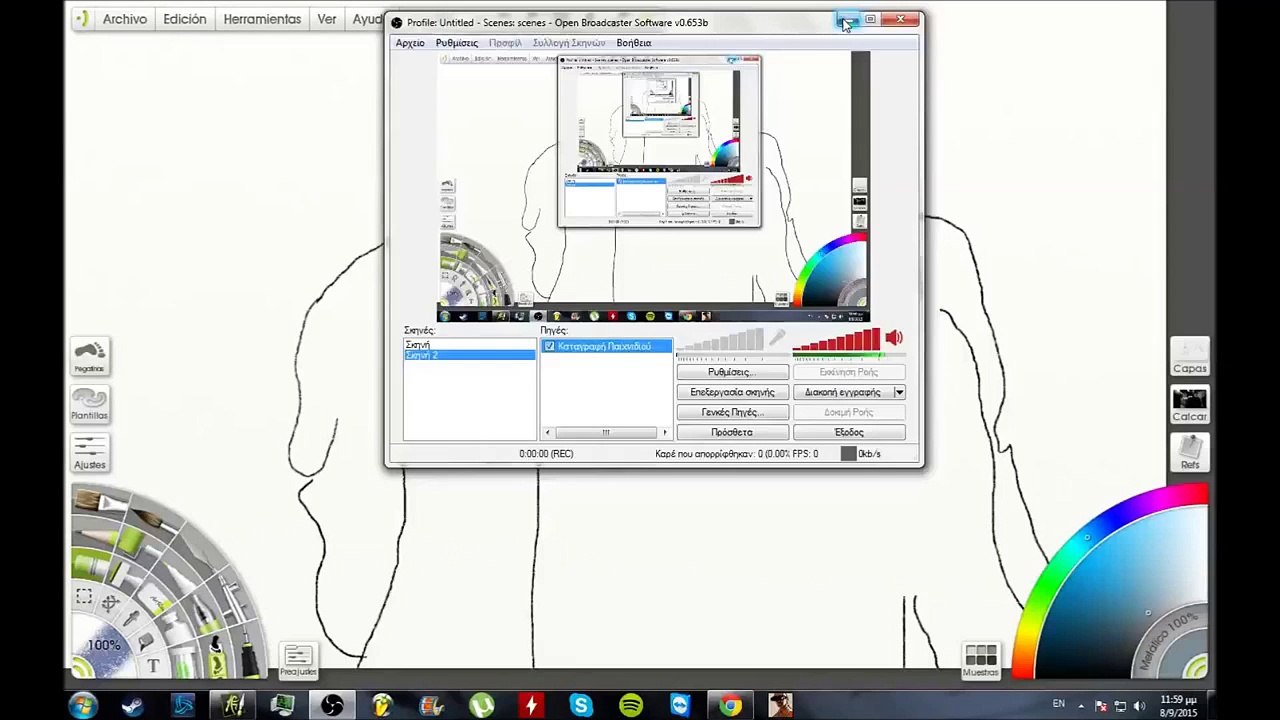The width and height of the screenshot is (1280, 720).
Task: Select the Σκηνή 2 scene
Action: coord(469,355)
